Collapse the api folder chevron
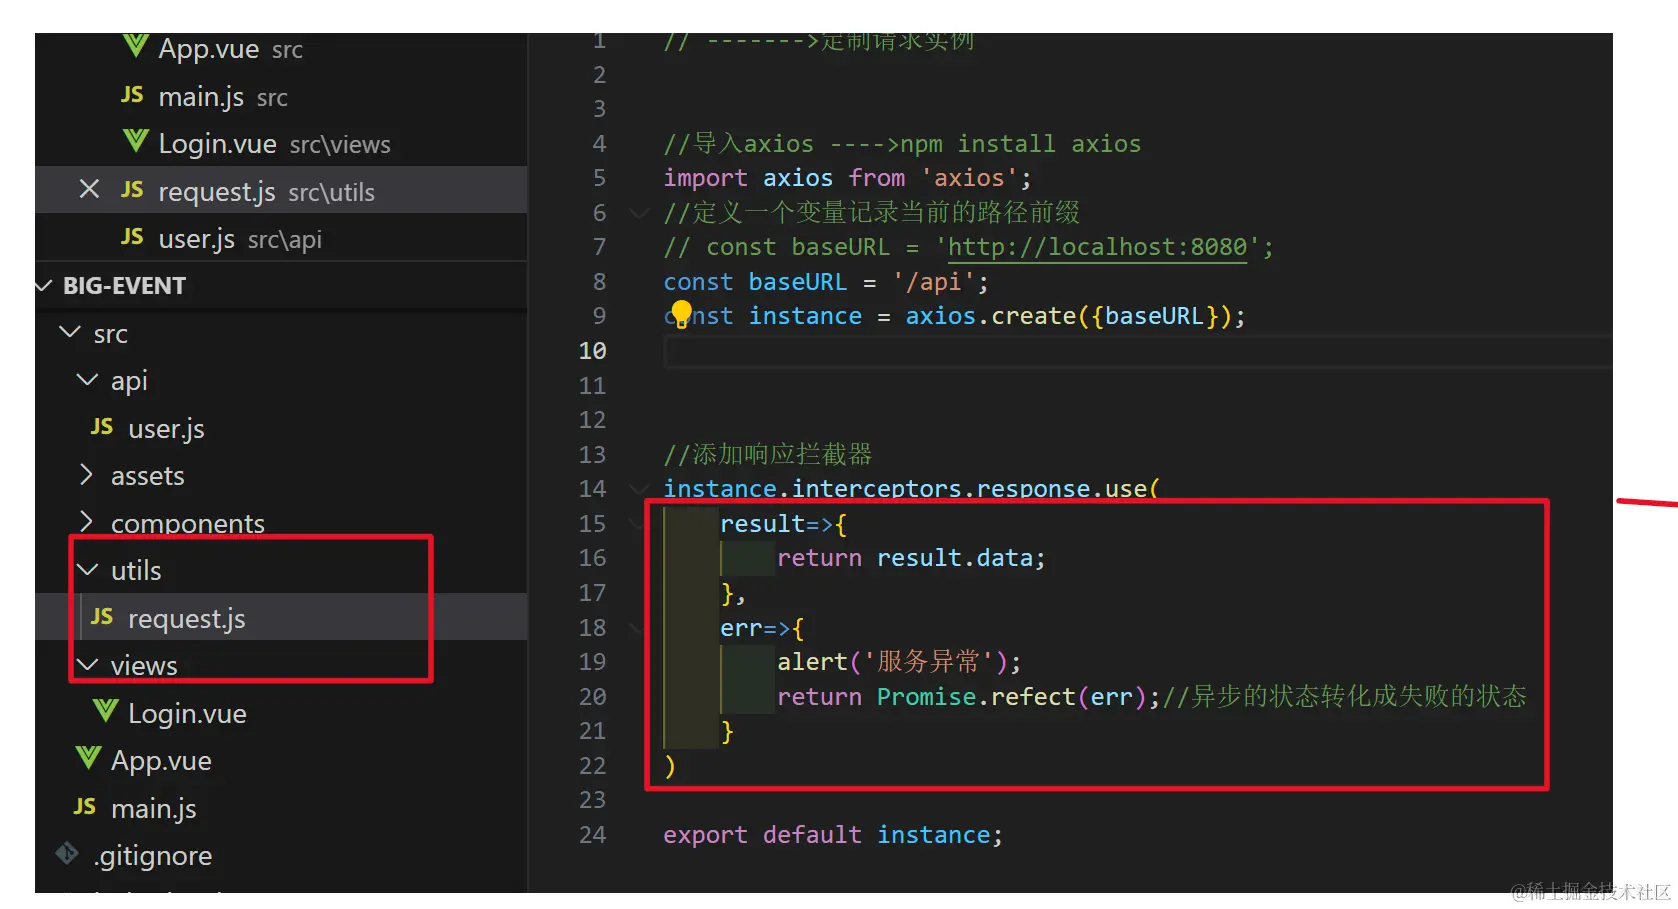This screenshot has width=1678, height=909. 88,380
